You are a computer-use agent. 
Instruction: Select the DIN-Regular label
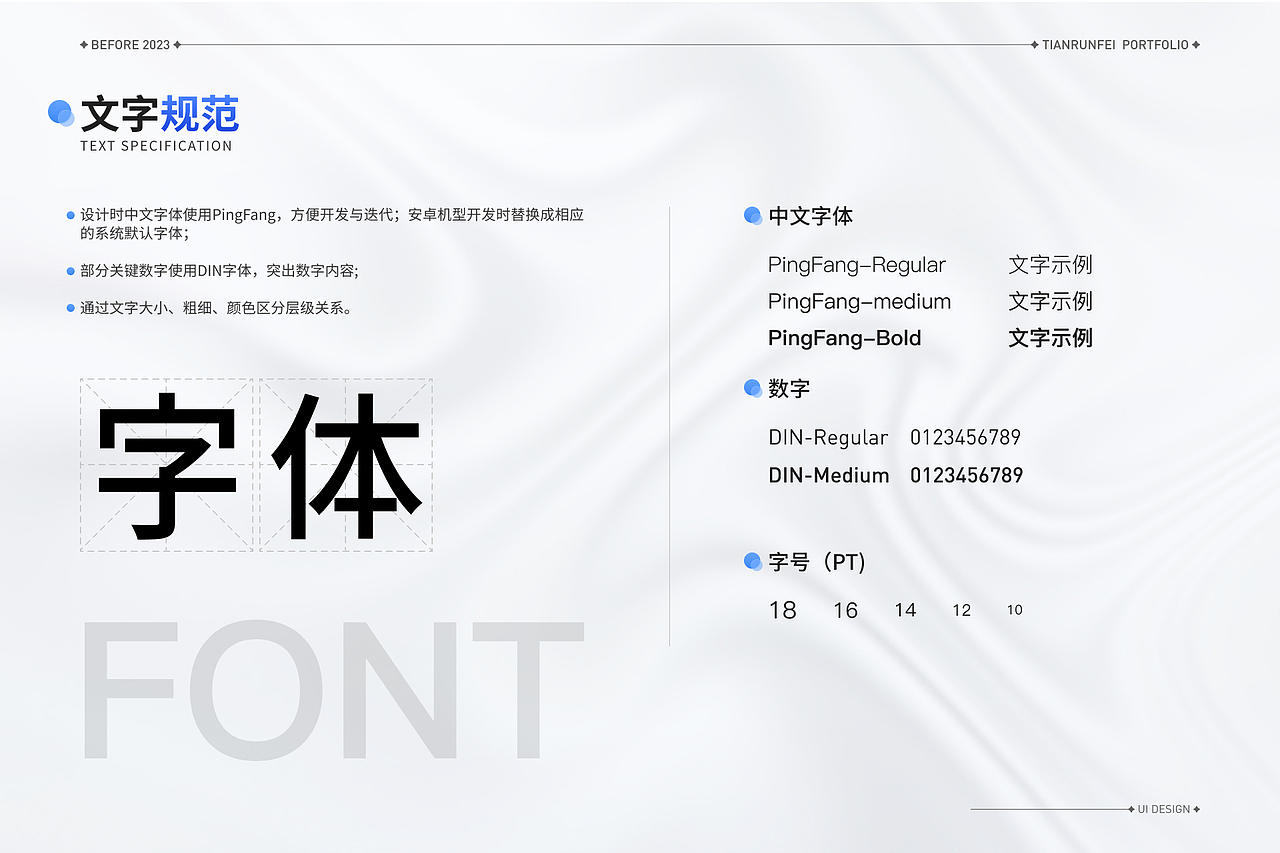click(828, 438)
